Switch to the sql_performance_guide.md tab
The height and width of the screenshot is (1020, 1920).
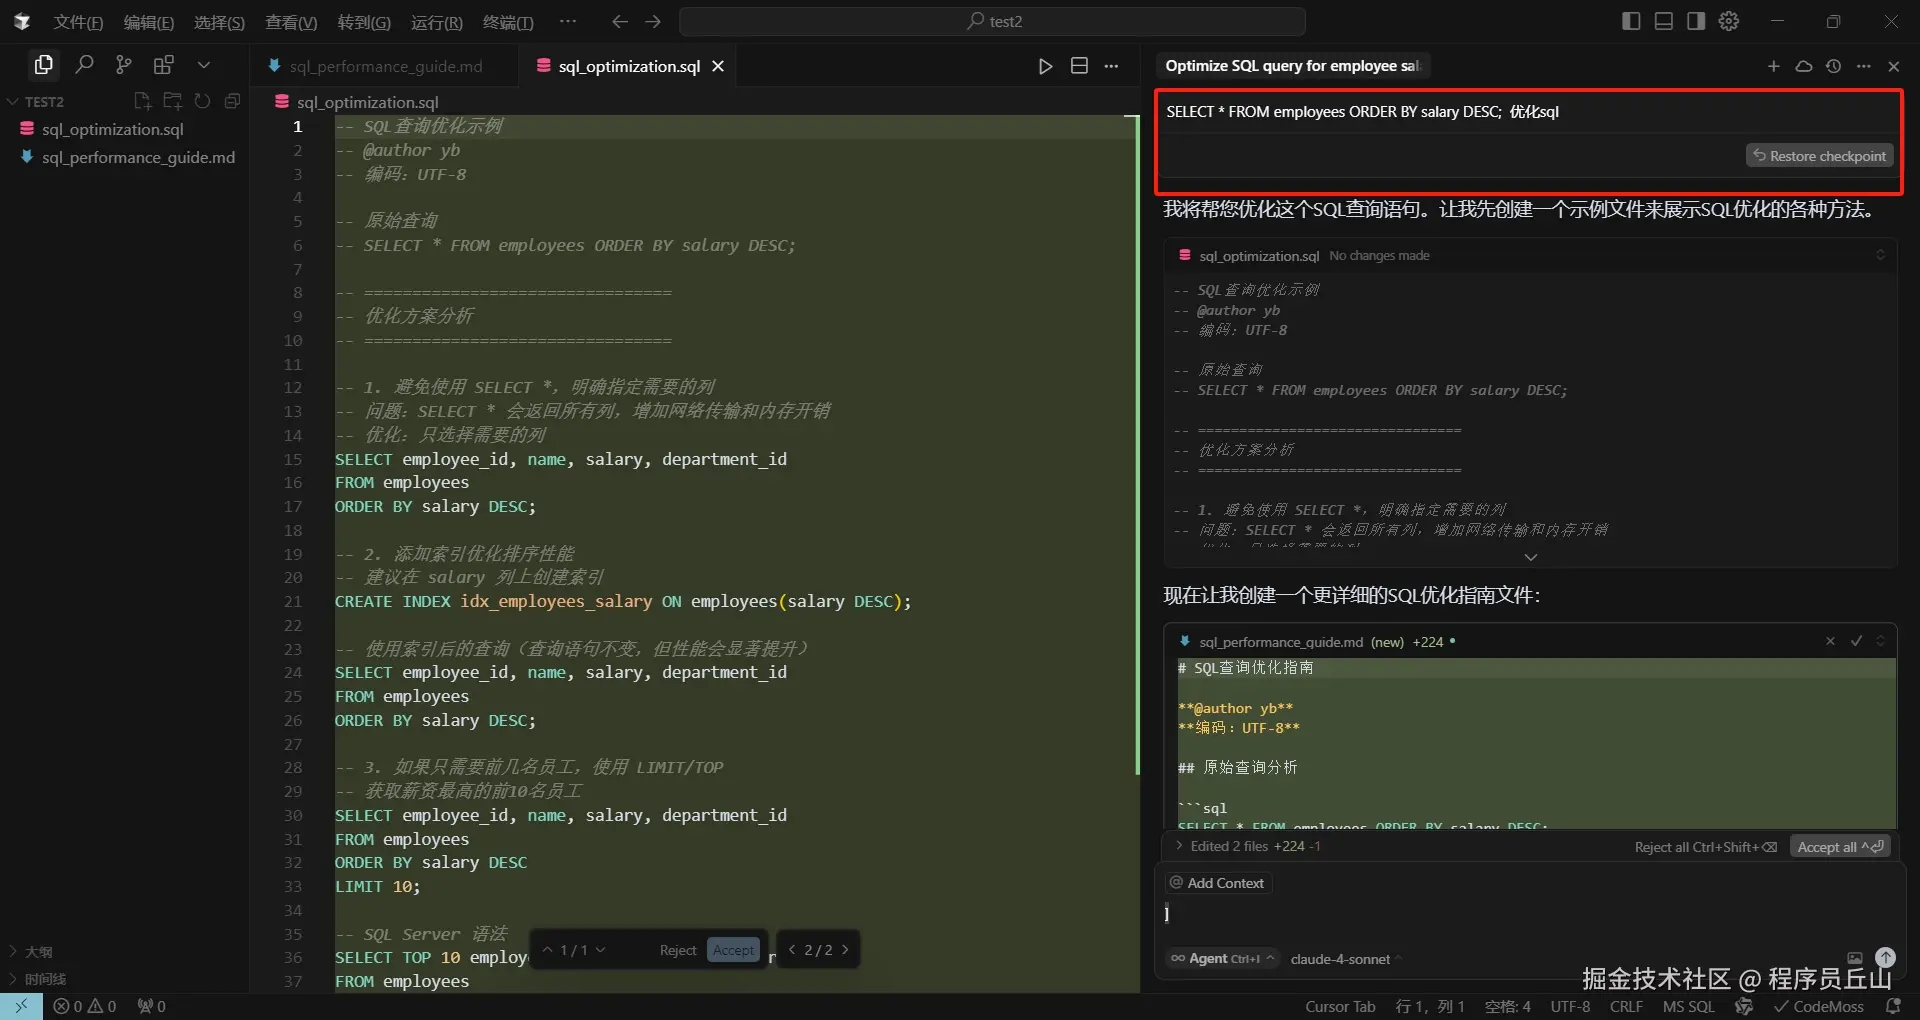[x=385, y=65]
